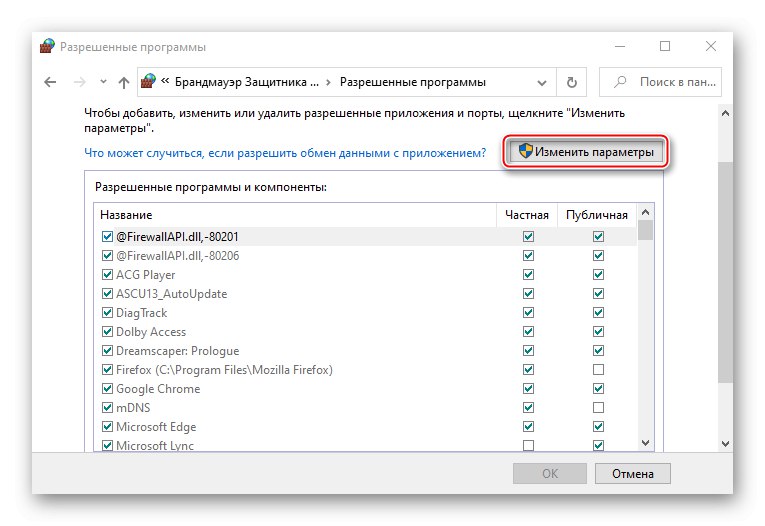Click the window scrollbar down arrow
The image size is (765, 526).
click(725, 444)
